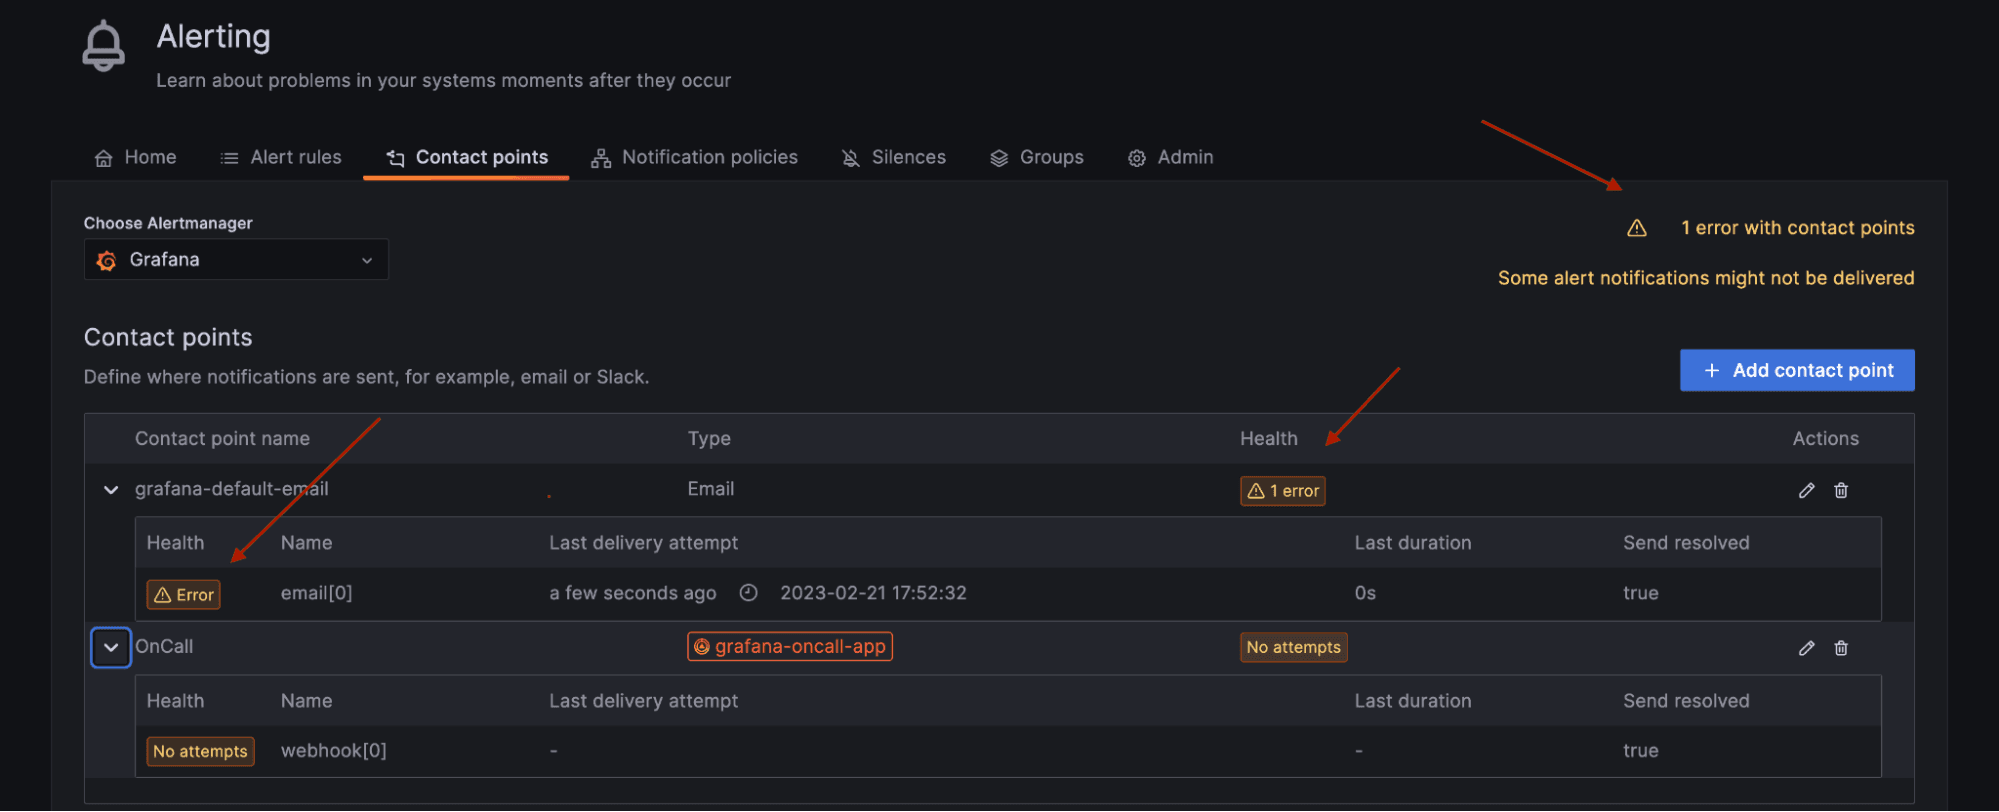Click the Add contact point button
Image resolution: width=1999 pixels, height=812 pixels.
[x=1797, y=370]
